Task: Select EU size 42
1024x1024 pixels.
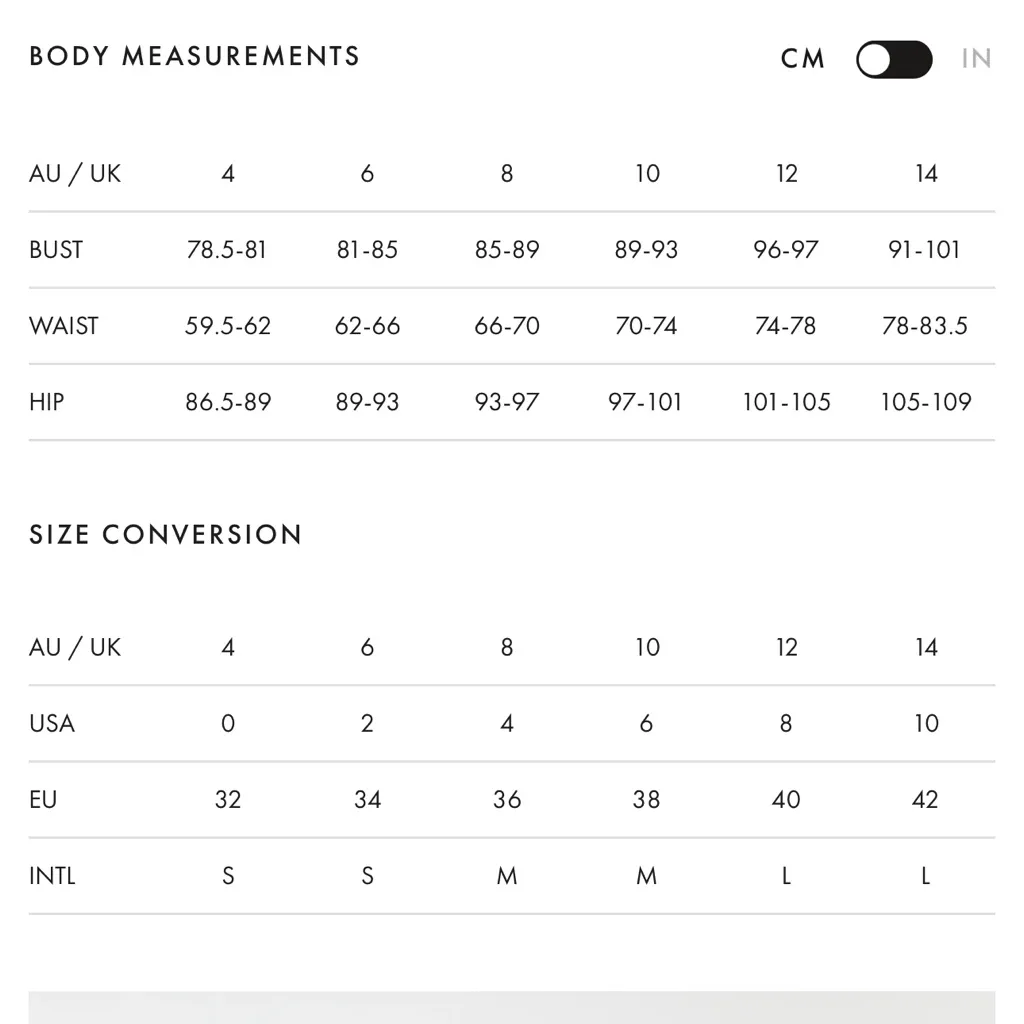Action: tap(925, 800)
